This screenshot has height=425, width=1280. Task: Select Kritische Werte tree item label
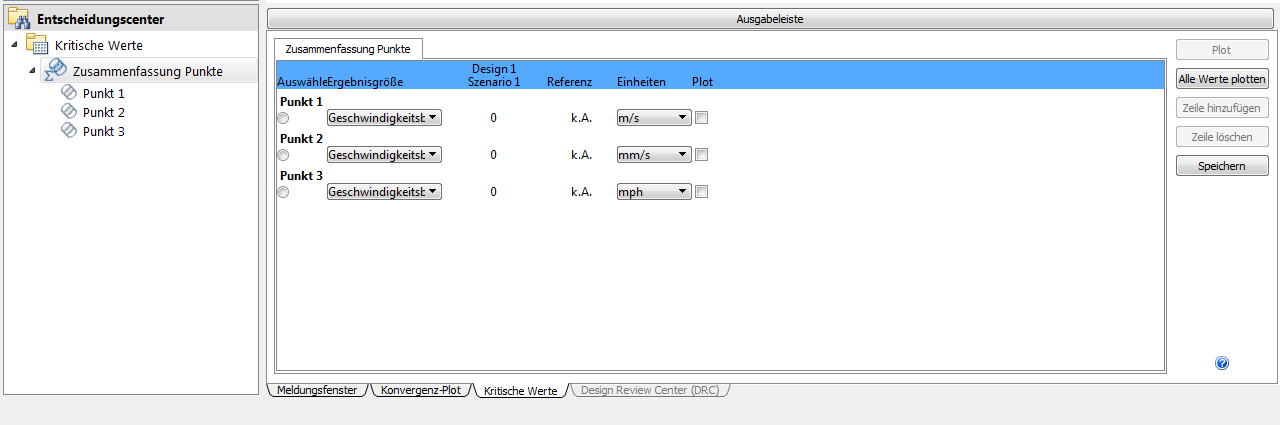click(x=99, y=45)
